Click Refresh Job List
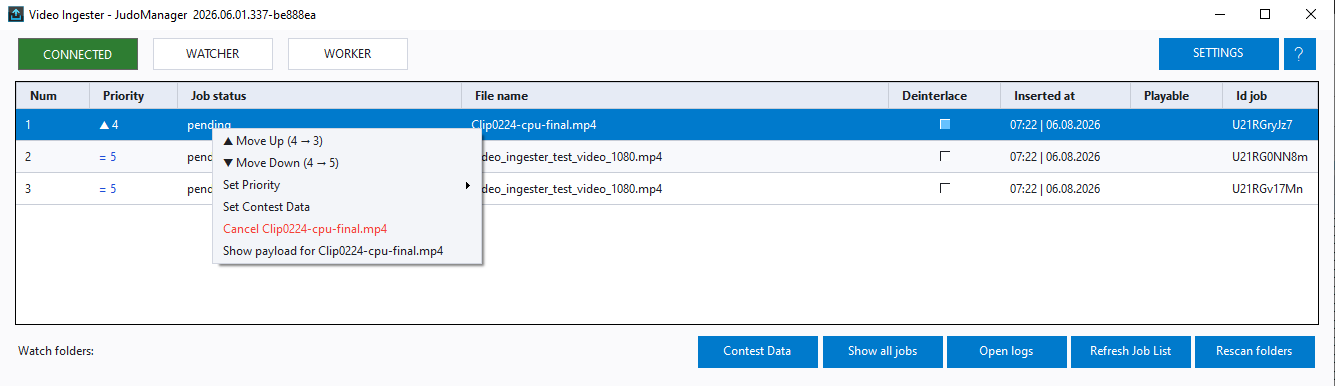Viewport: 1335px width, 386px height. click(1130, 351)
